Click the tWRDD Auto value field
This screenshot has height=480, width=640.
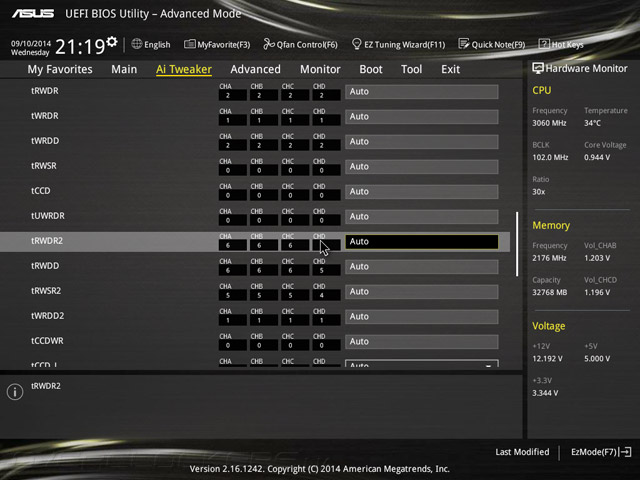click(422, 142)
